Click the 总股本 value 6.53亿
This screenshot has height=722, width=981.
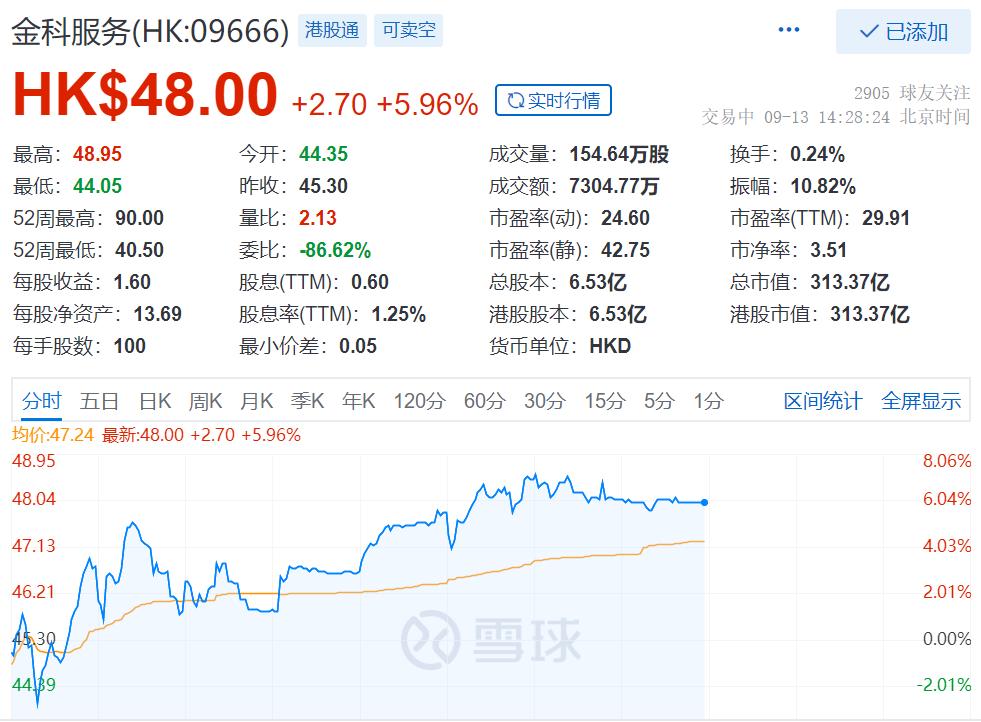[x=597, y=282]
